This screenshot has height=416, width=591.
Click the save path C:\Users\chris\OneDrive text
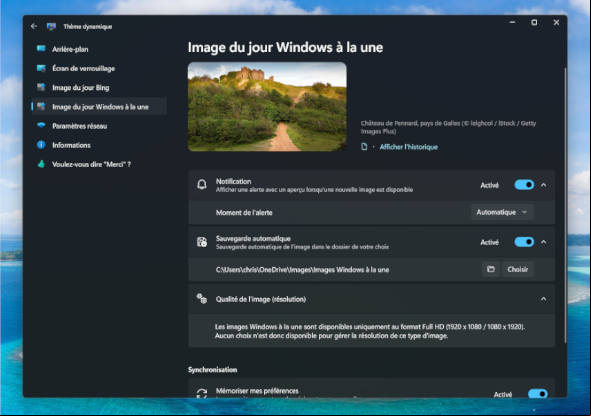point(302,269)
